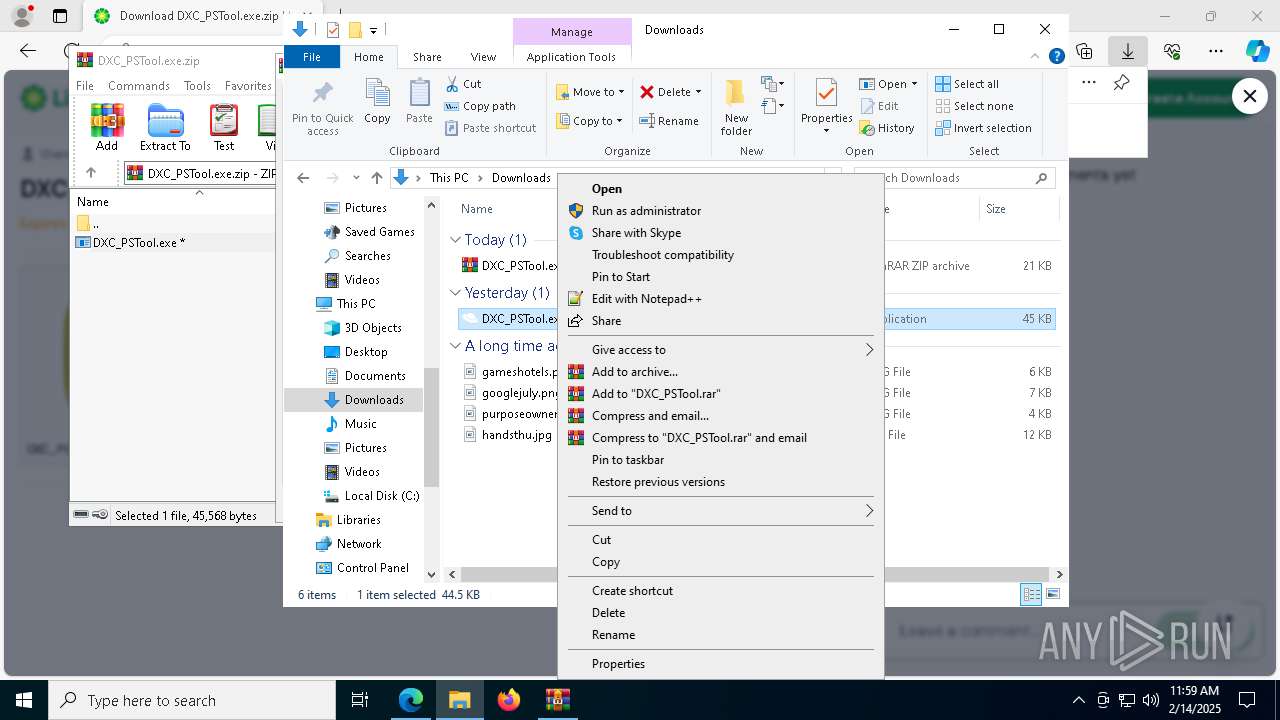Image resolution: width=1280 pixels, height=720 pixels.
Task: Collapse the A long time ago group
Action: [x=455, y=346]
